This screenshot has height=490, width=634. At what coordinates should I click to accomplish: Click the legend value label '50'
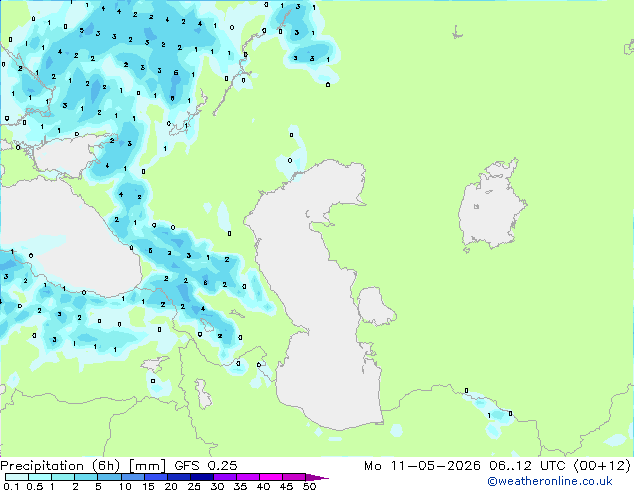pyautogui.click(x=309, y=486)
